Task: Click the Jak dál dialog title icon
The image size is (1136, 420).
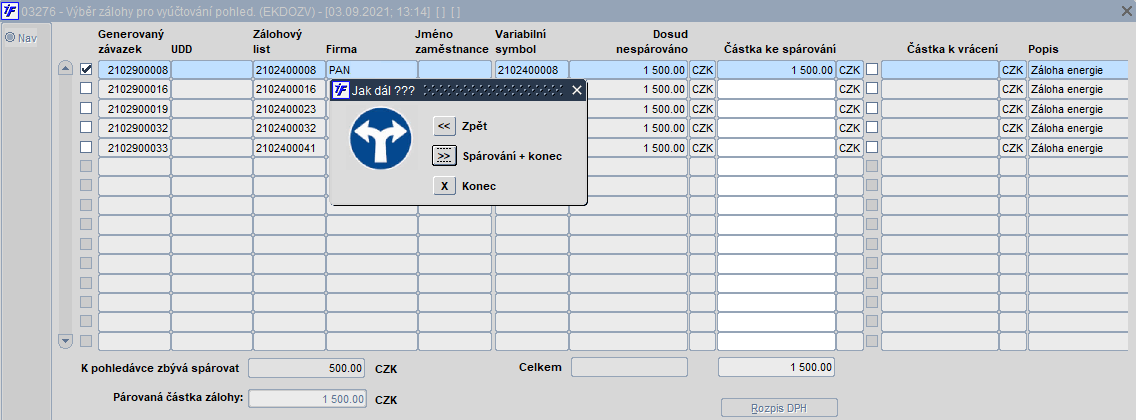Action: pos(341,91)
